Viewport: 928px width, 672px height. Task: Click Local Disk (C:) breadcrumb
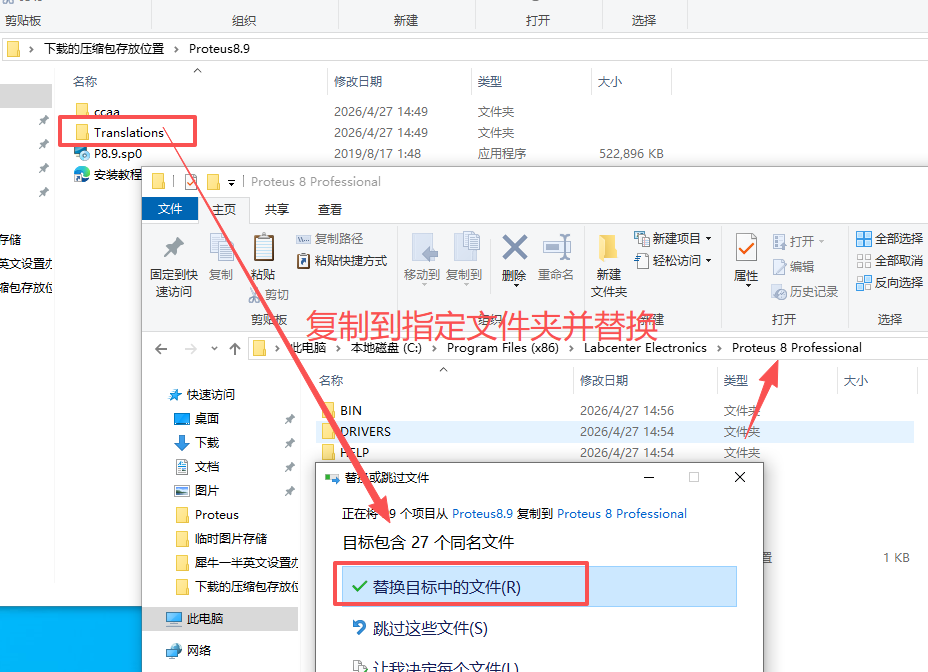point(386,348)
